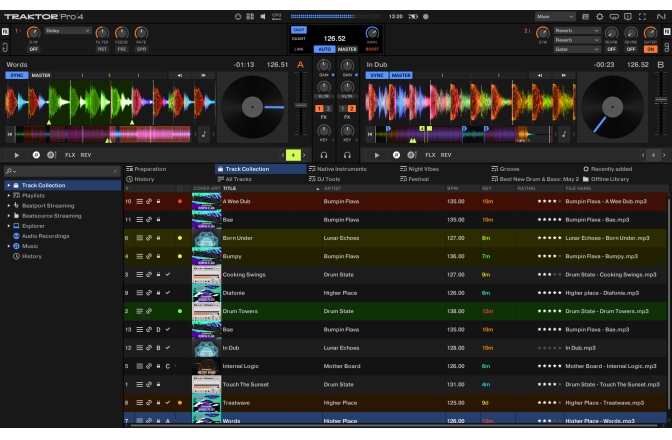Toggle fullscreen icon in the header
672x440 pixels.
pyautogui.click(x=642, y=17)
